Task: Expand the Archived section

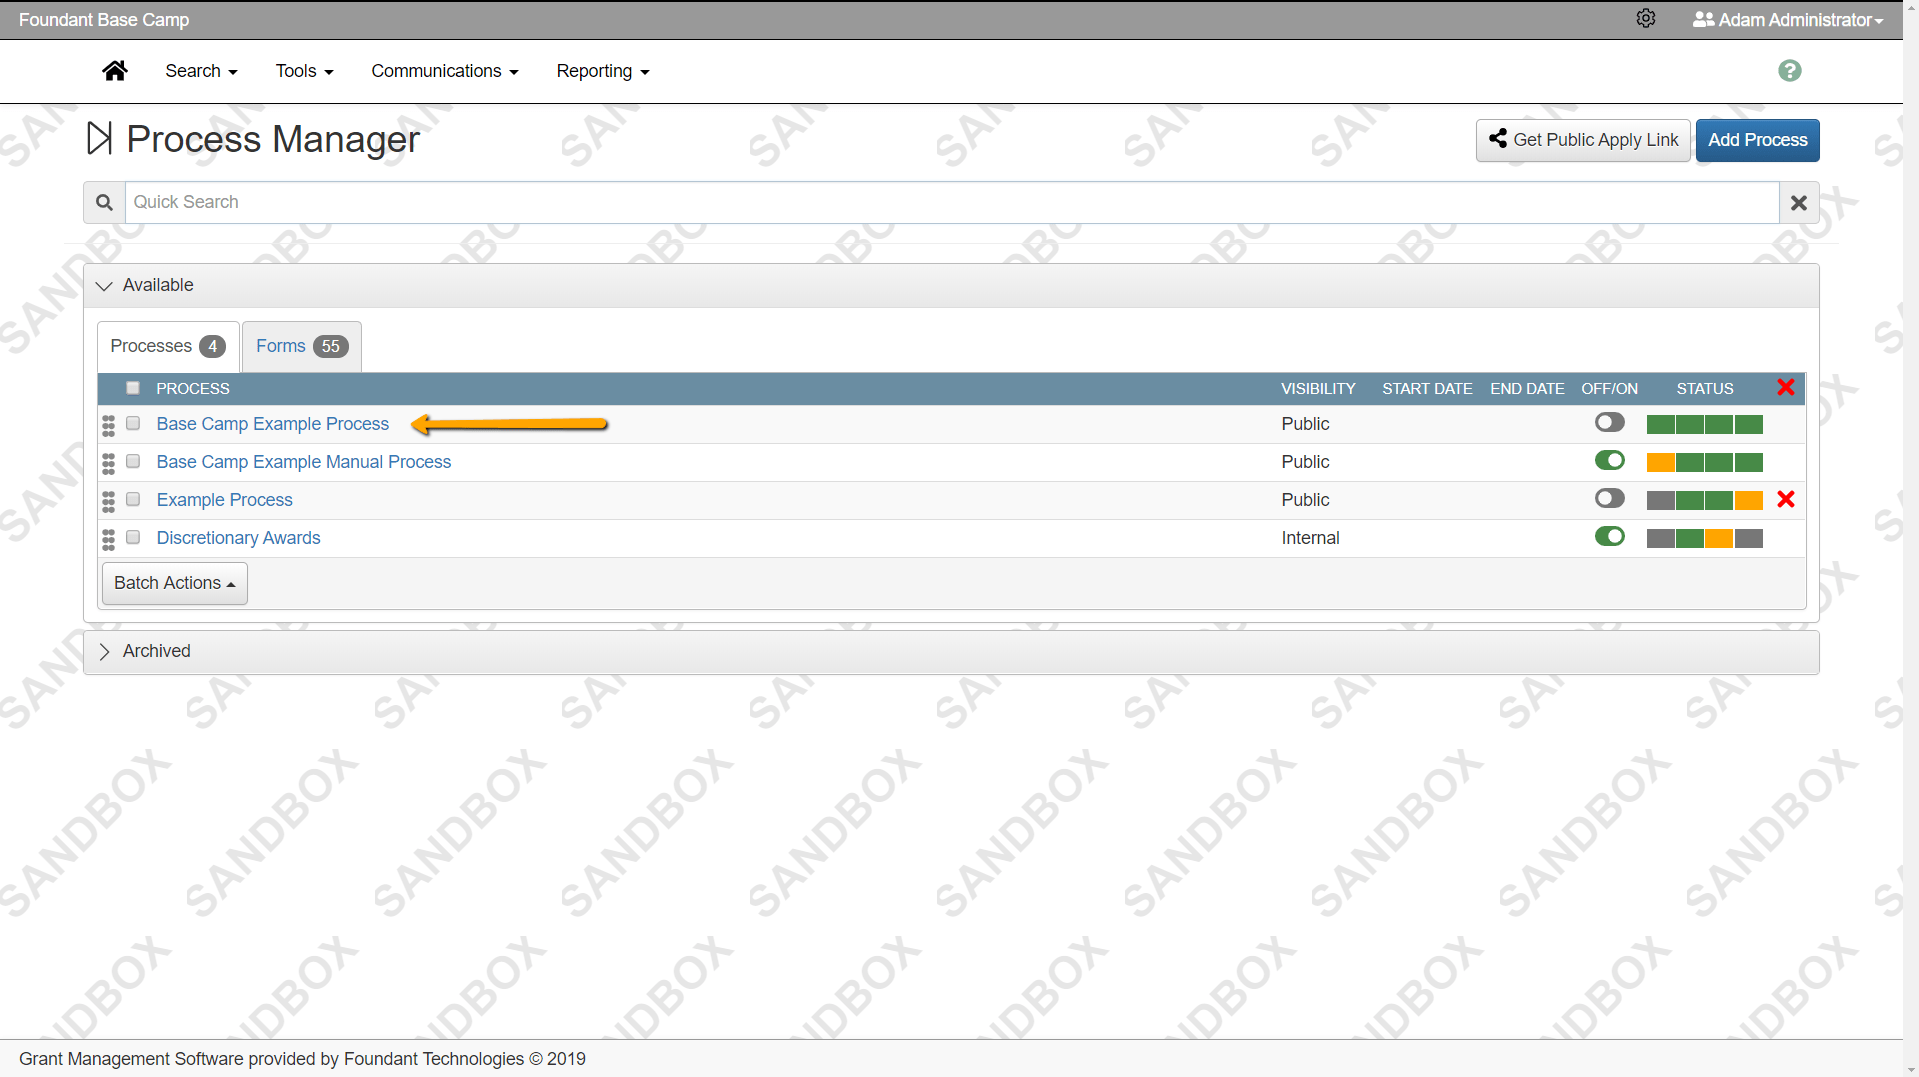Action: [x=951, y=652]
